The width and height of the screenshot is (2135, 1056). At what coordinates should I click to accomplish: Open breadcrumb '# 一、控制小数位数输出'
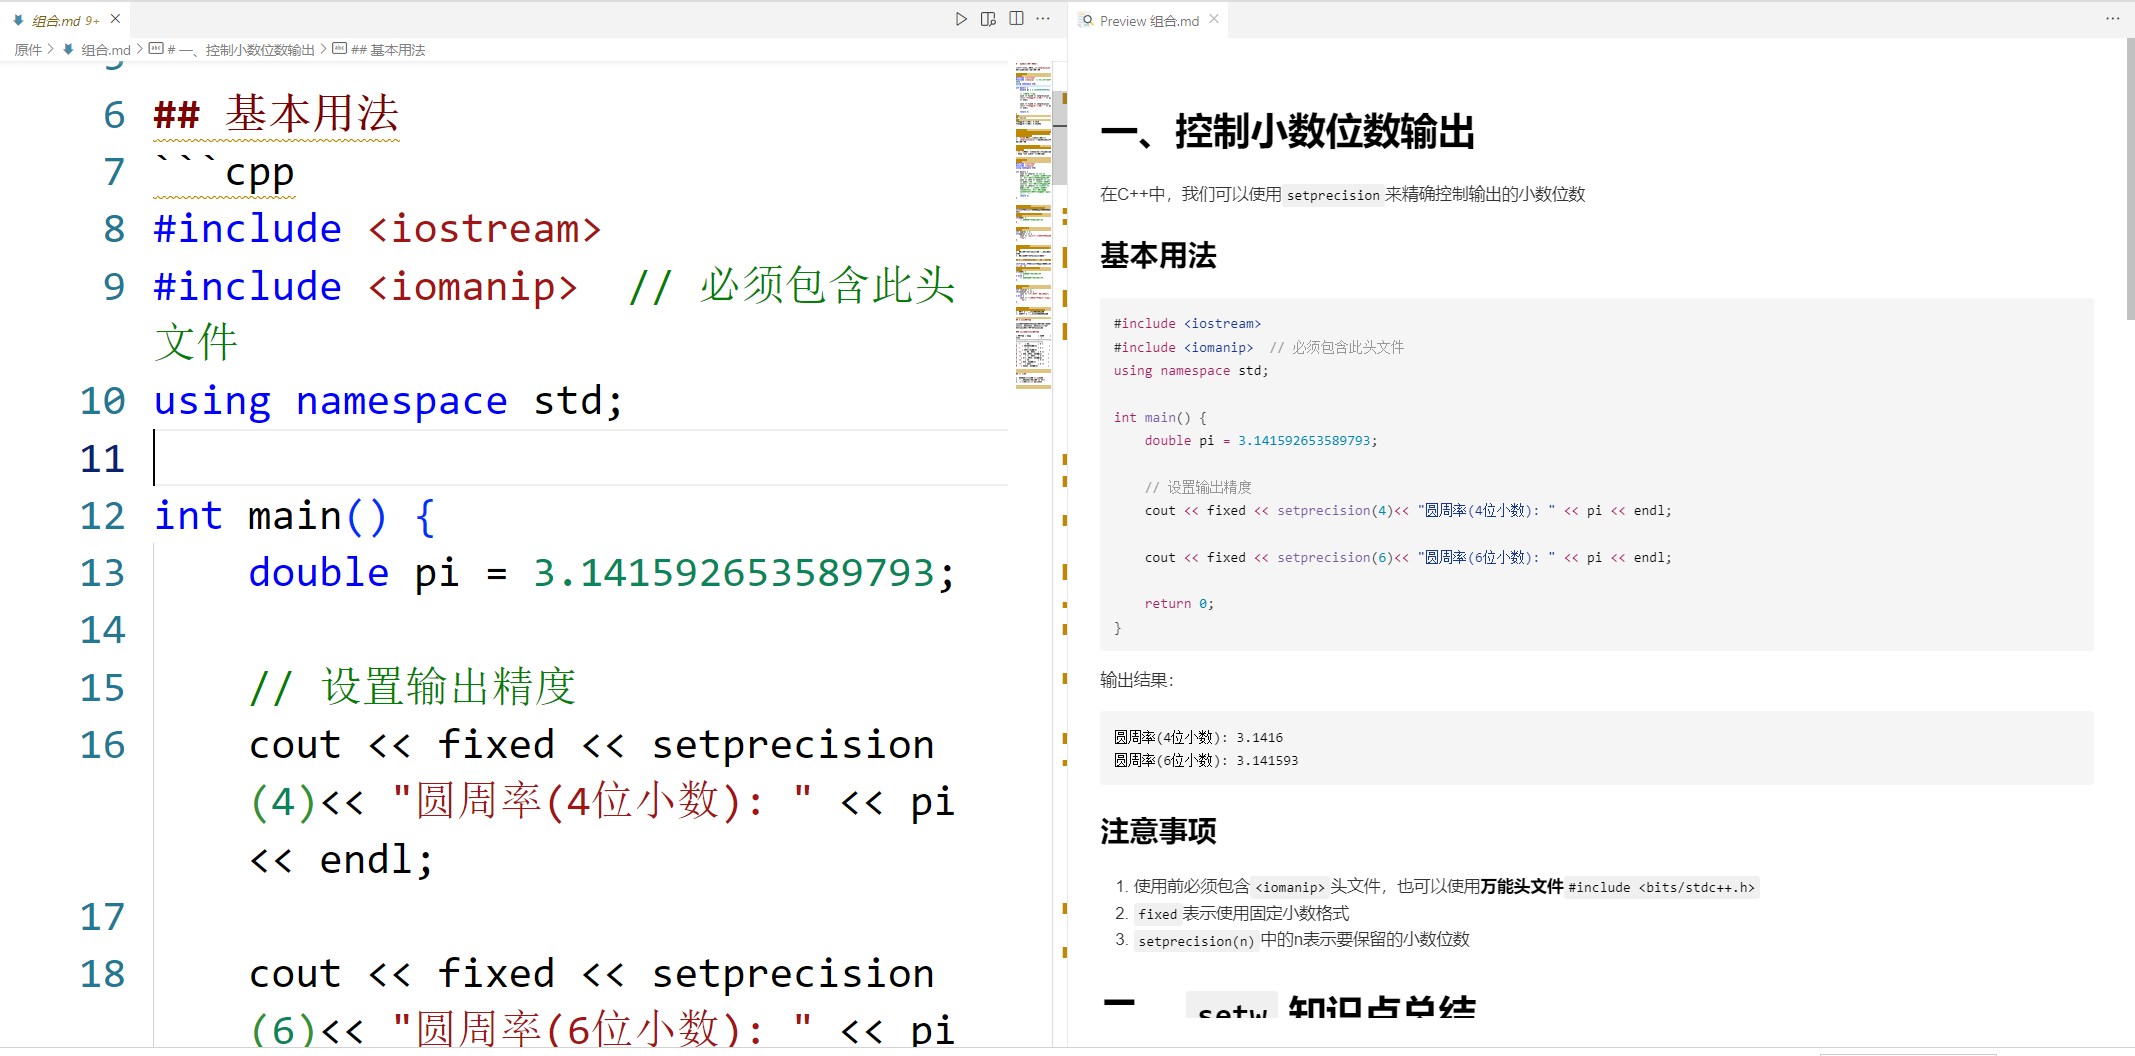click(x=241, y=50)
